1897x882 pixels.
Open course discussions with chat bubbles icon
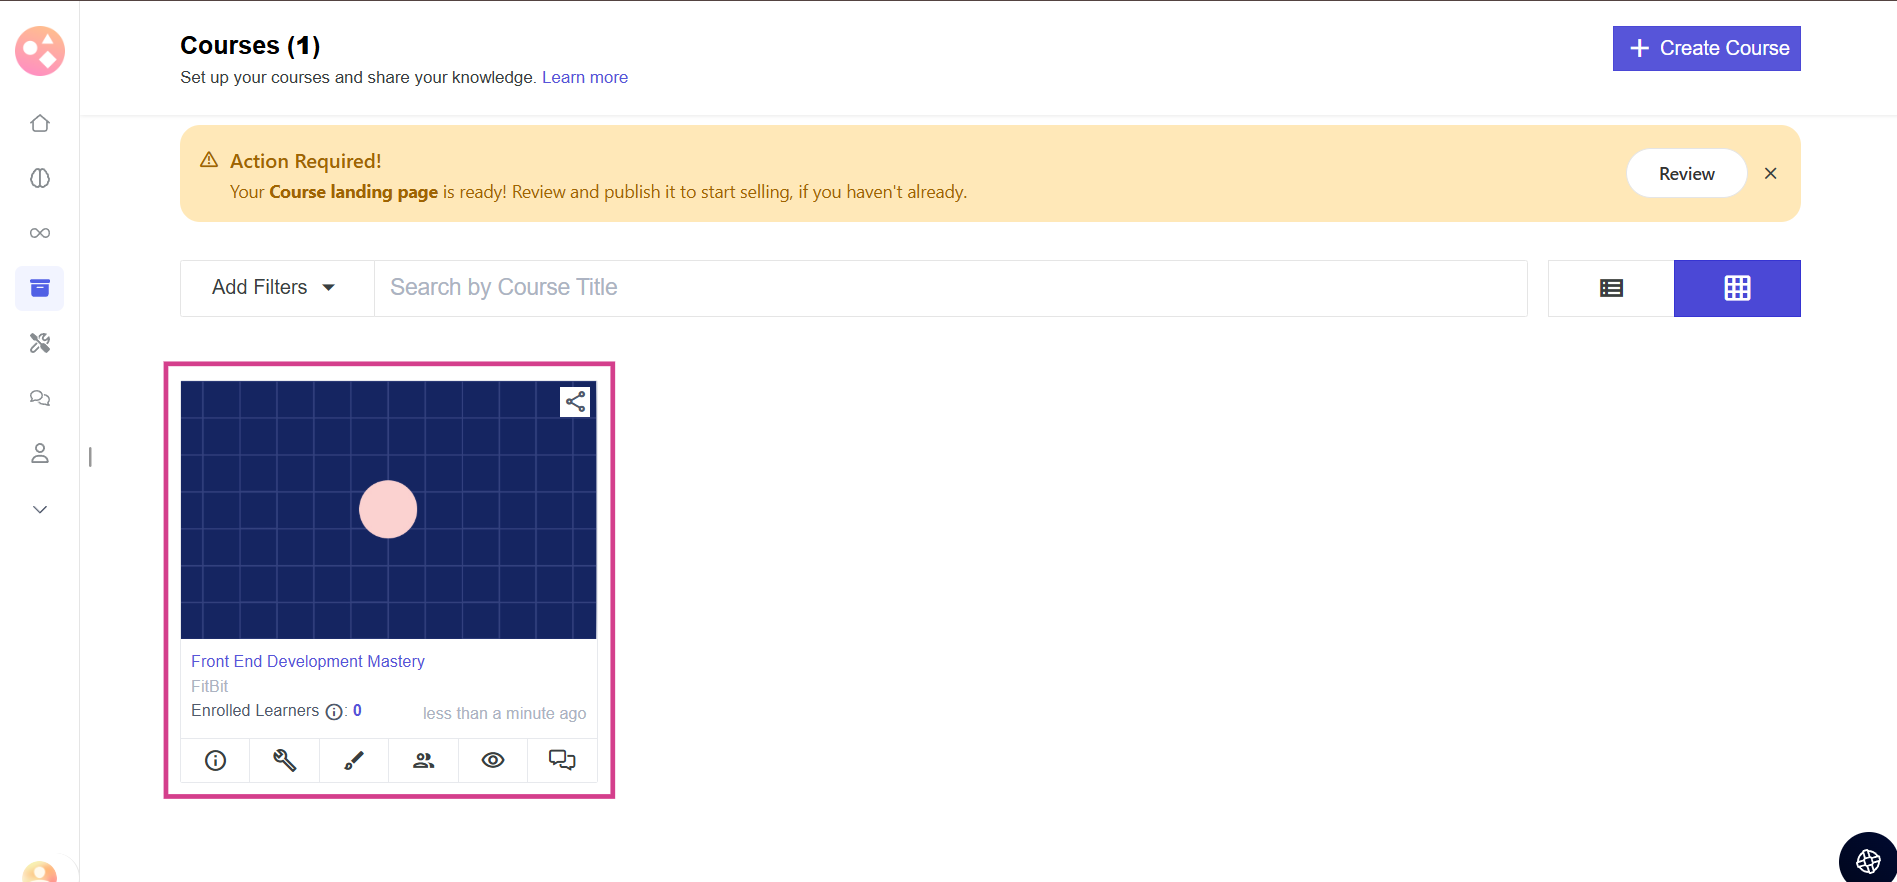[x=562, y=760]
